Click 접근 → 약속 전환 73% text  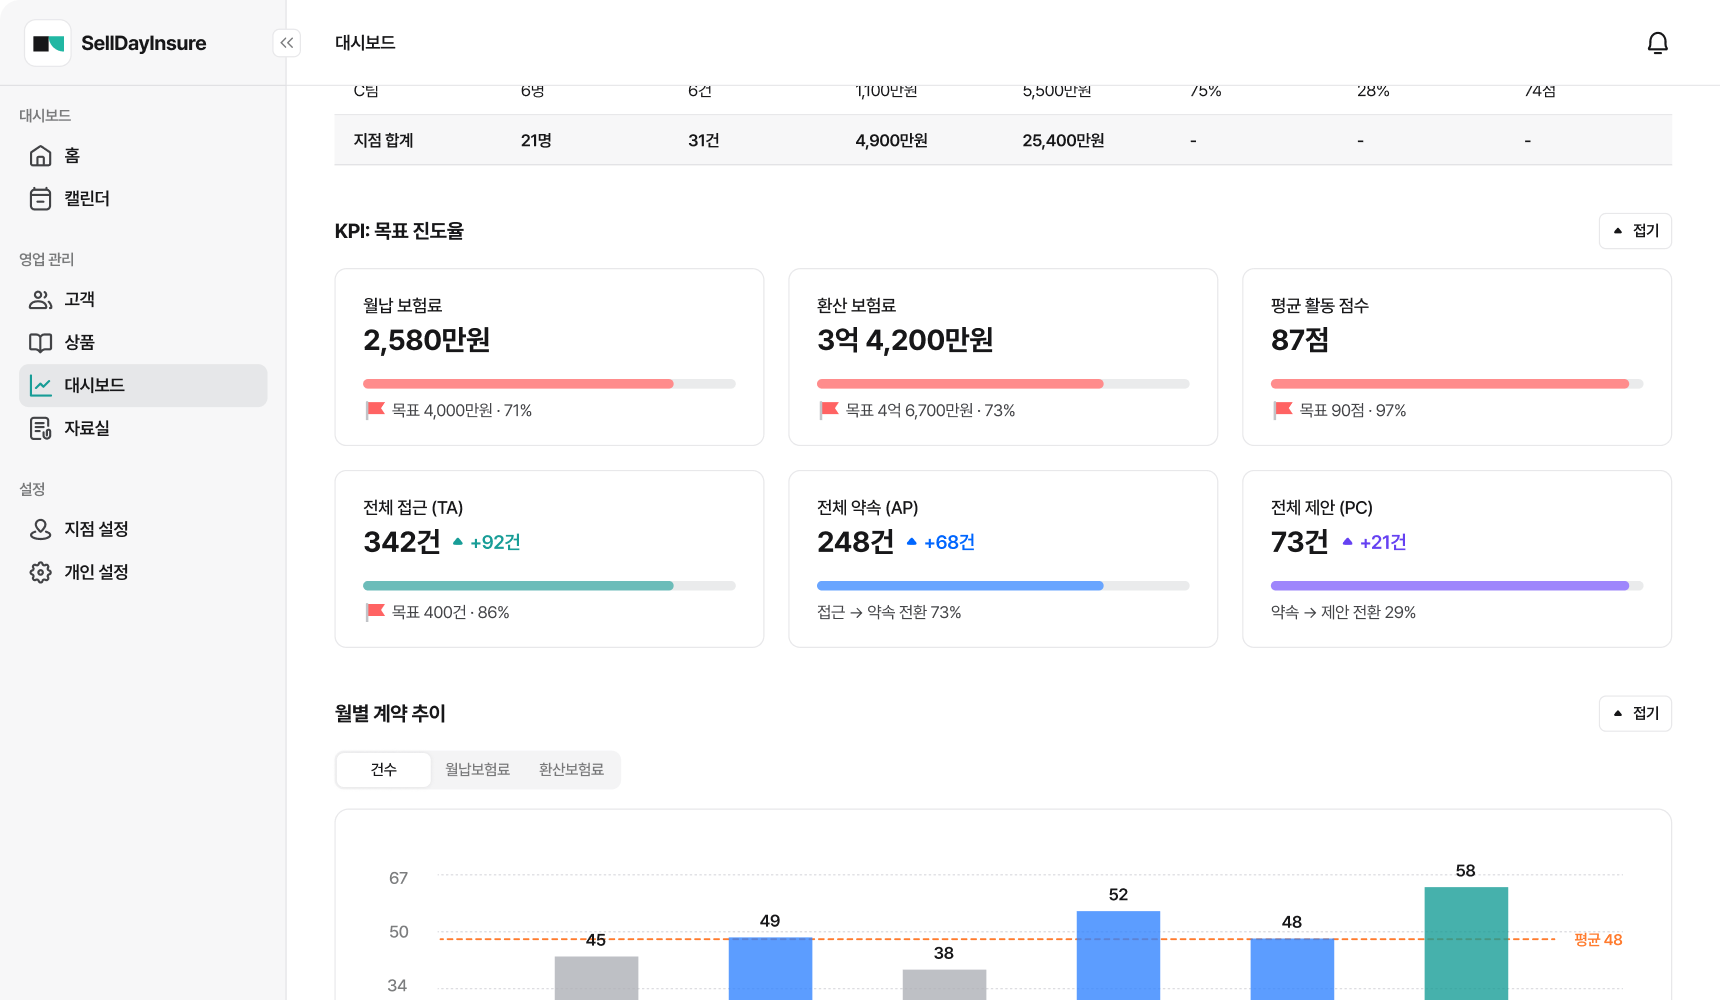click(889, 612)
